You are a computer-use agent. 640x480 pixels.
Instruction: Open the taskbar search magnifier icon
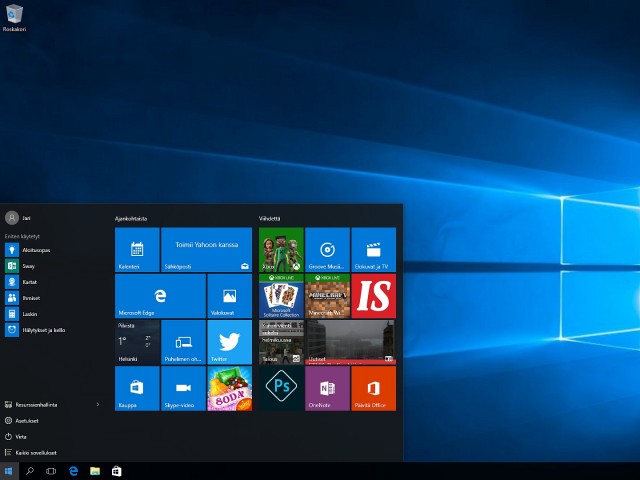(x=30, y=470)
